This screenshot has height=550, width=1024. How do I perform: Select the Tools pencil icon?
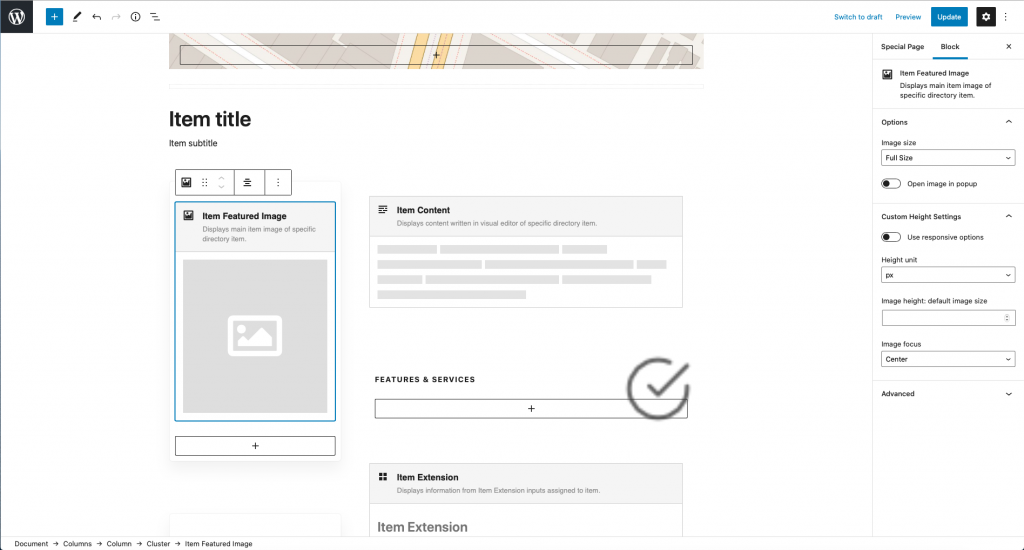coord(76,16)
